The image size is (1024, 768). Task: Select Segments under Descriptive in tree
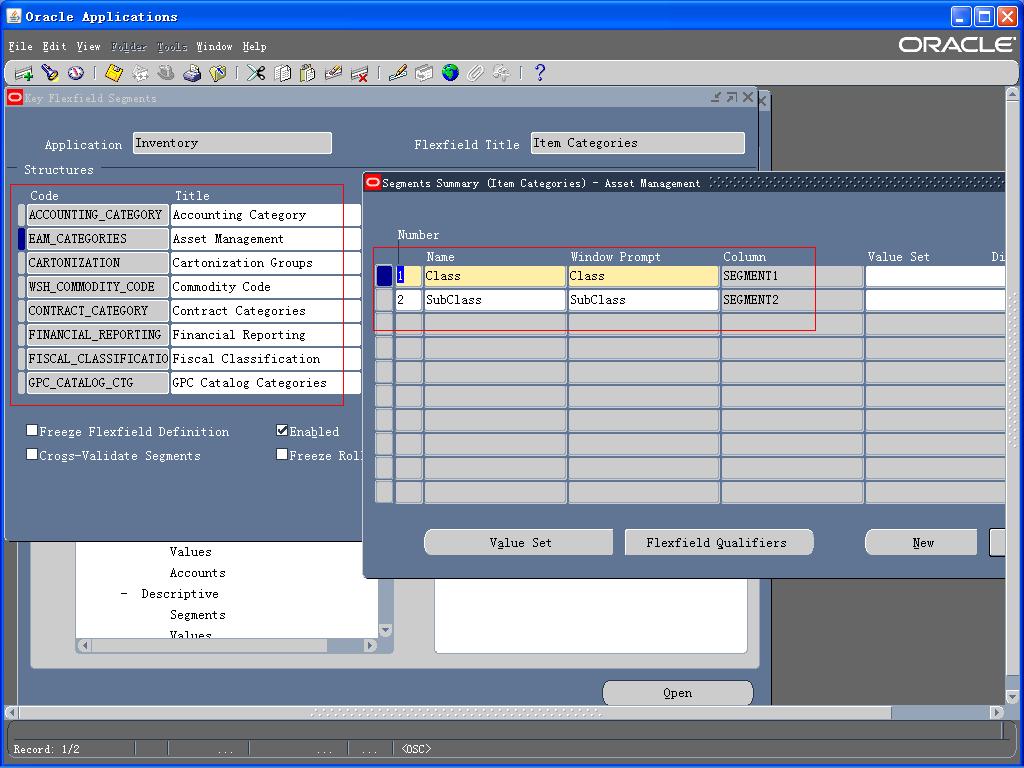click(197, 615)
